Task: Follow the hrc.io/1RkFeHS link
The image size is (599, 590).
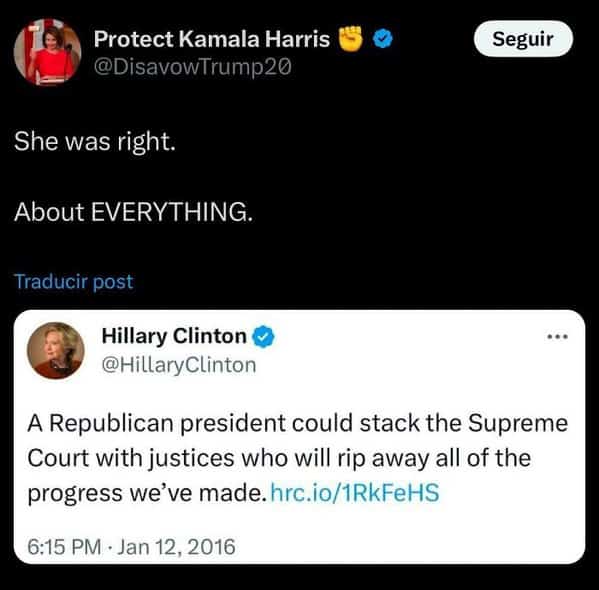Action: click(355, 492)
